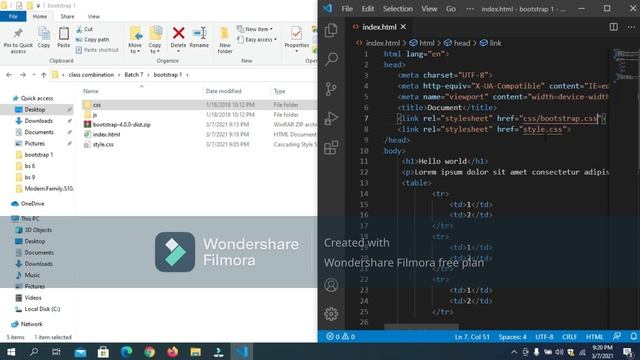
Task: Open Copy to dropdown in Organize group
Action: [155, 40]
